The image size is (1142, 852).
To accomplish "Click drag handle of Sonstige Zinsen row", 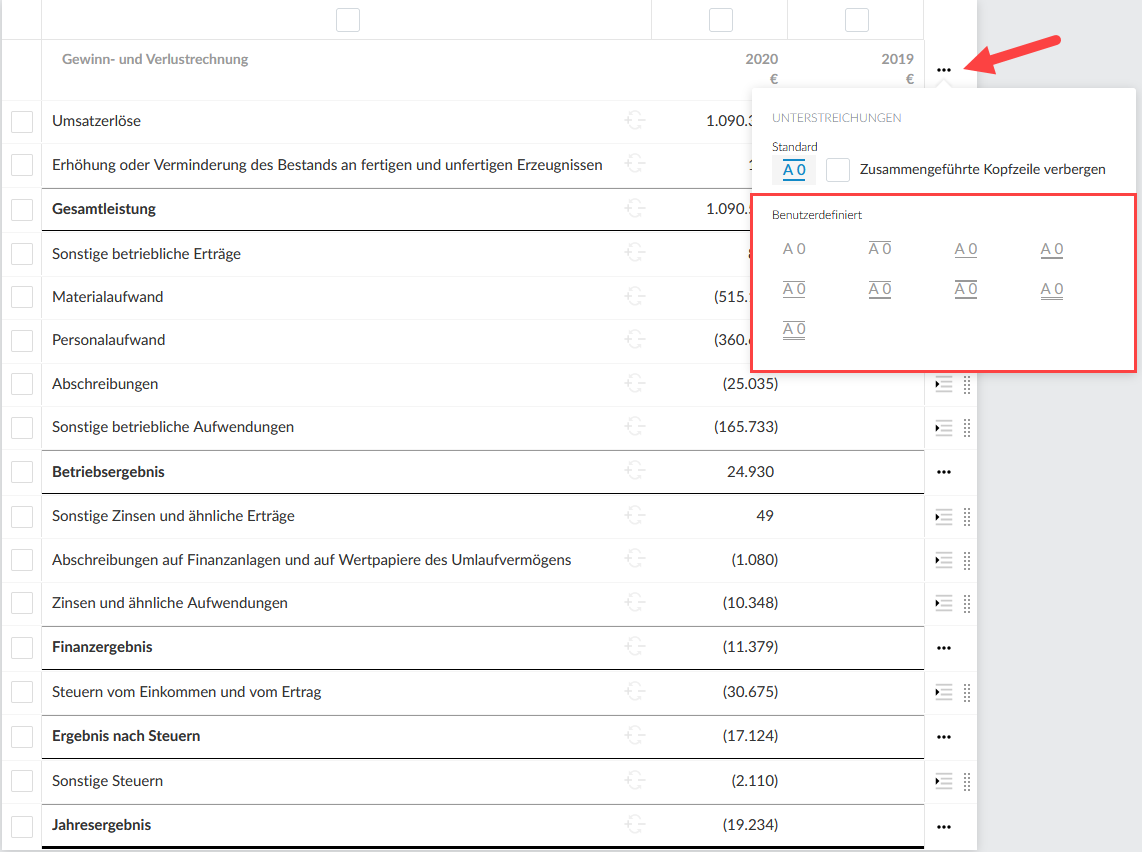I will (x=967, y=517).
